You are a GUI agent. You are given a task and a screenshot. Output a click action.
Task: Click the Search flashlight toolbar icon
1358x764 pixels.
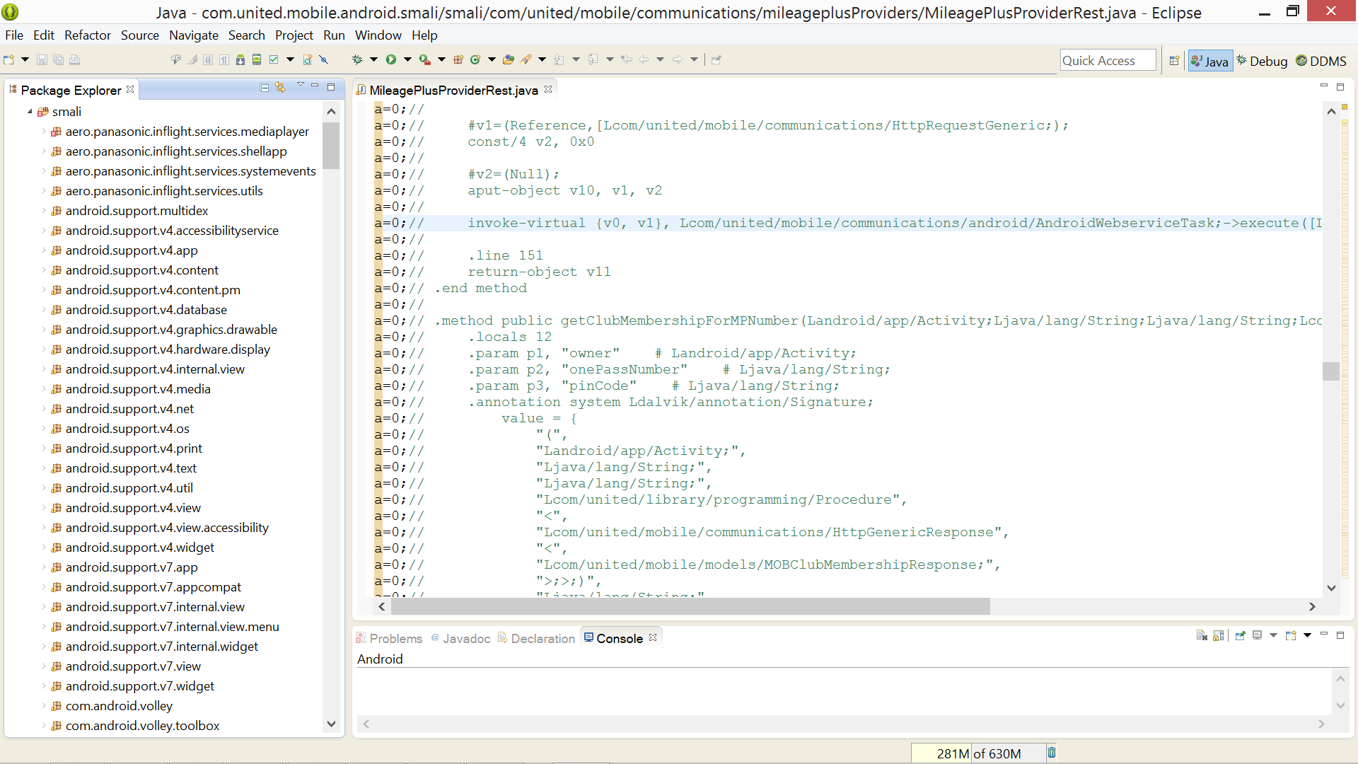[x=525, y=59]
